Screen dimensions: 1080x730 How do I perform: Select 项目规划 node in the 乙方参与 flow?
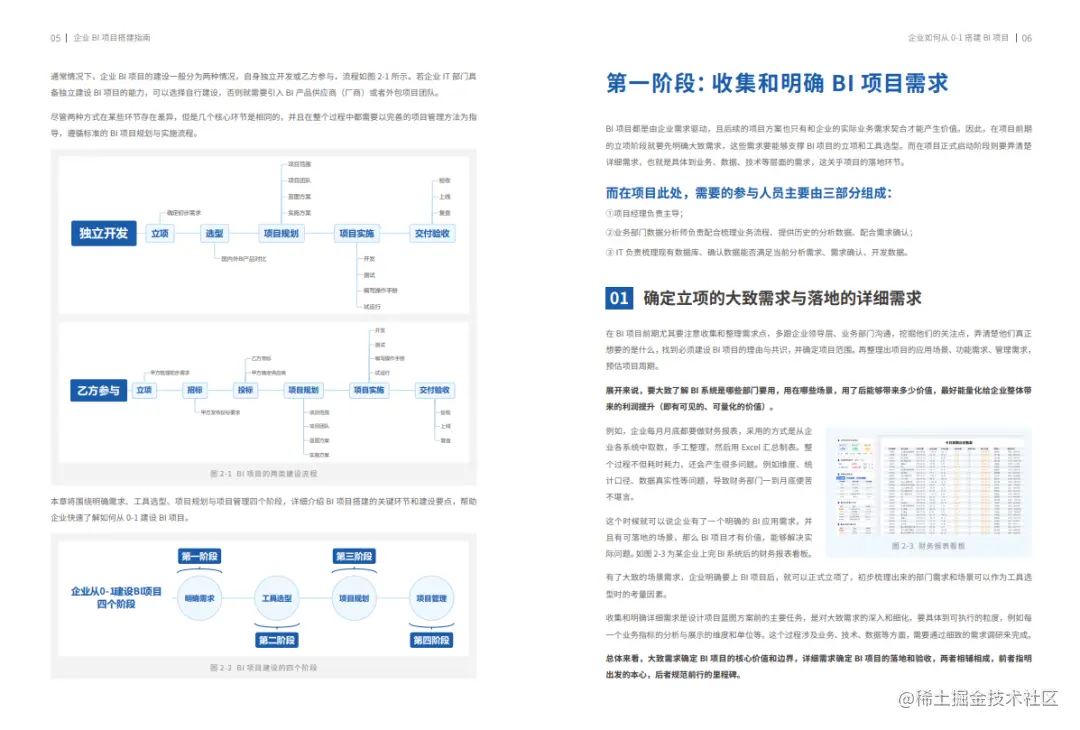point(303,390)
